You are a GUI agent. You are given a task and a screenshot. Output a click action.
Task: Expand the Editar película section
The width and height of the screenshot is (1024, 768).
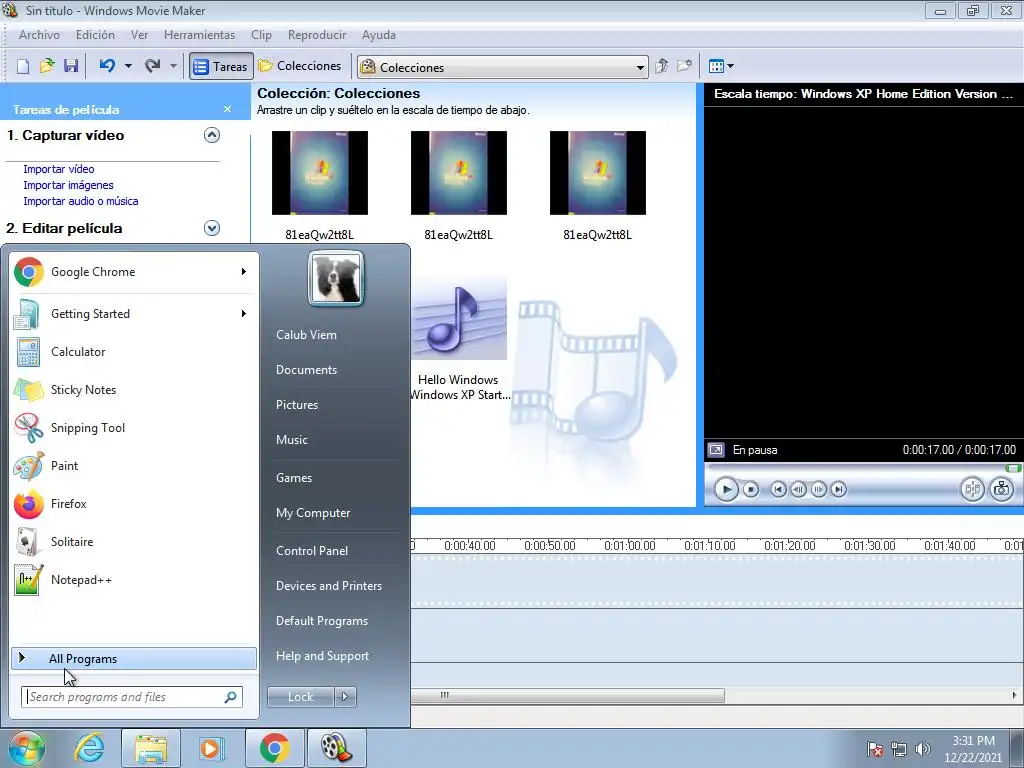[212, 228]
